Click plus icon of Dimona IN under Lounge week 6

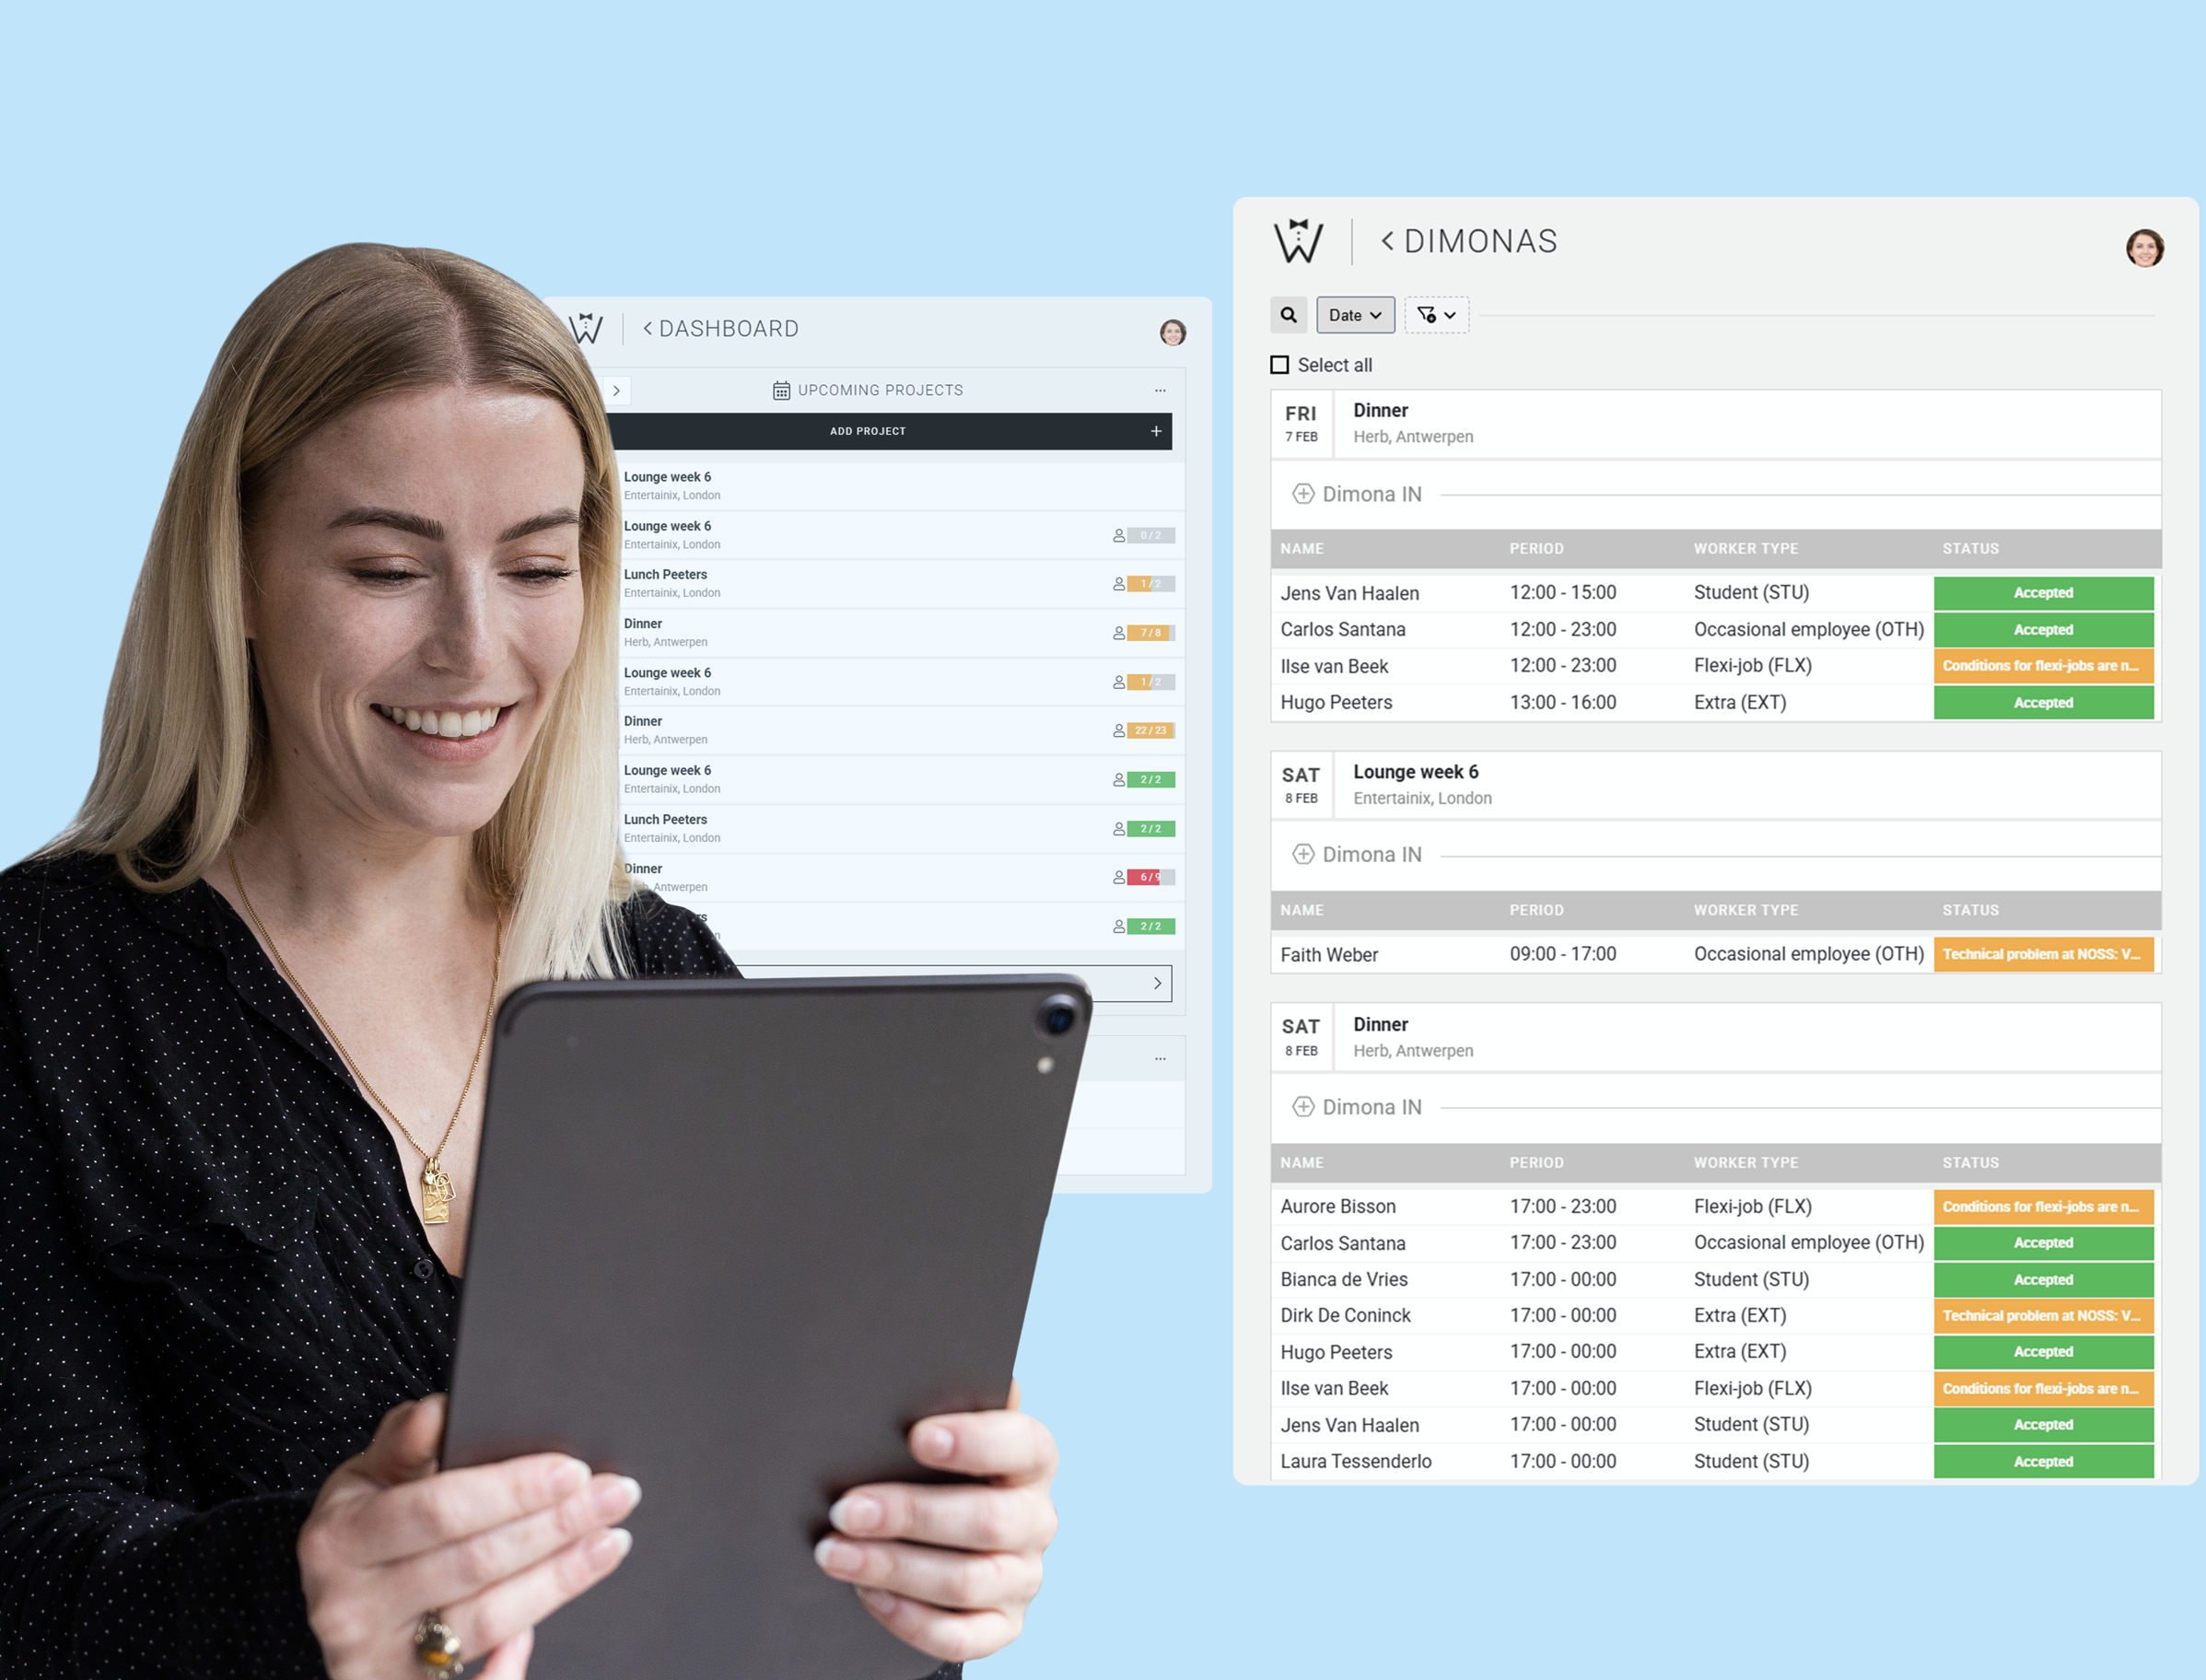[x=1303, y=854]
